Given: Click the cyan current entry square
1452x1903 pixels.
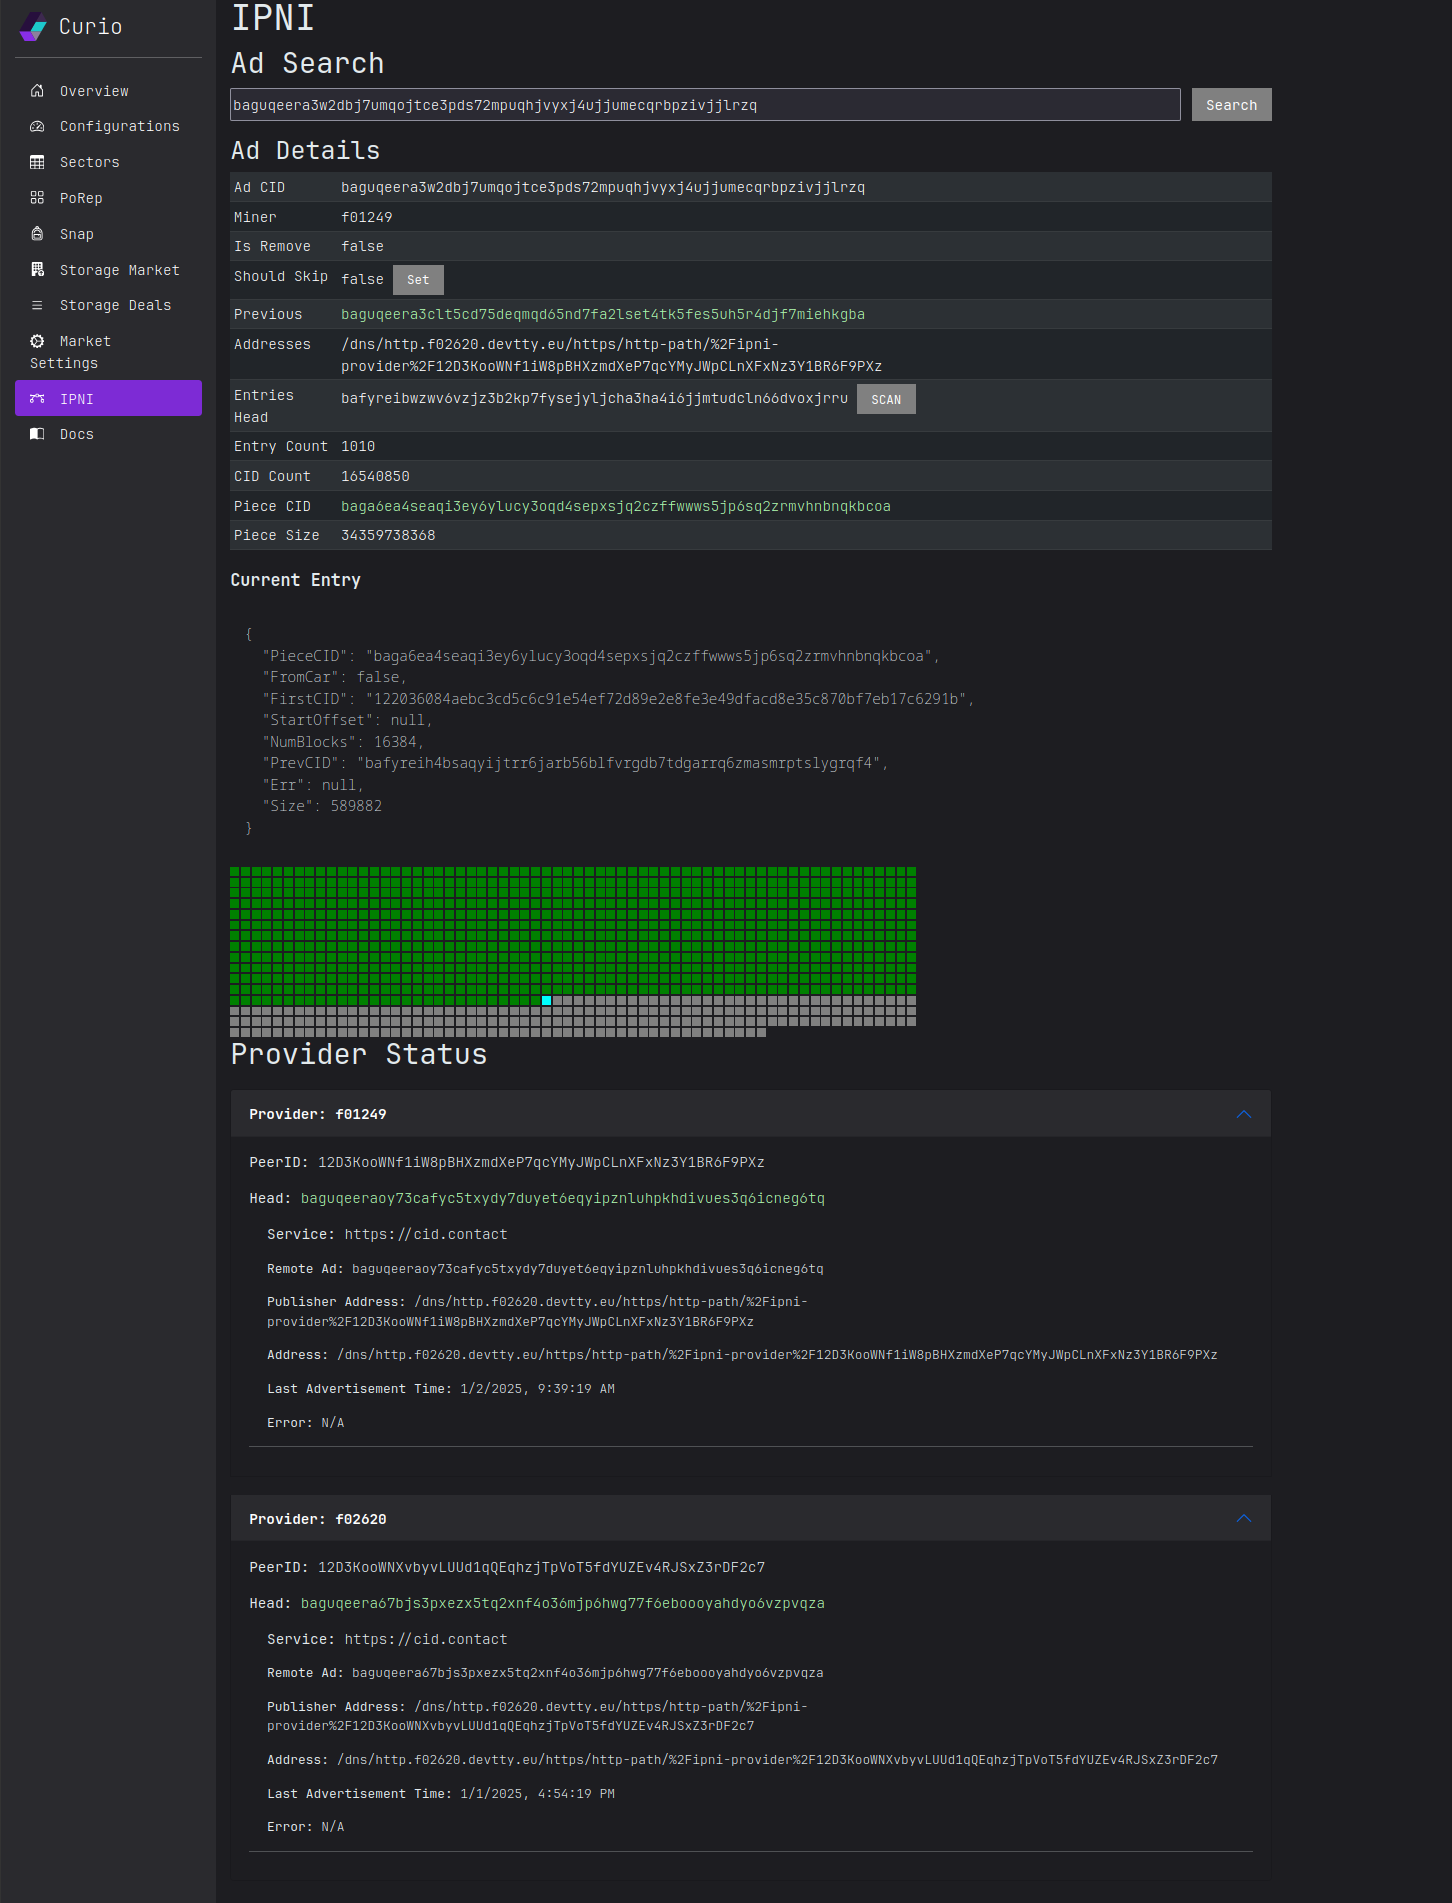Looking at the screenshot, I should pos(547,1000).
